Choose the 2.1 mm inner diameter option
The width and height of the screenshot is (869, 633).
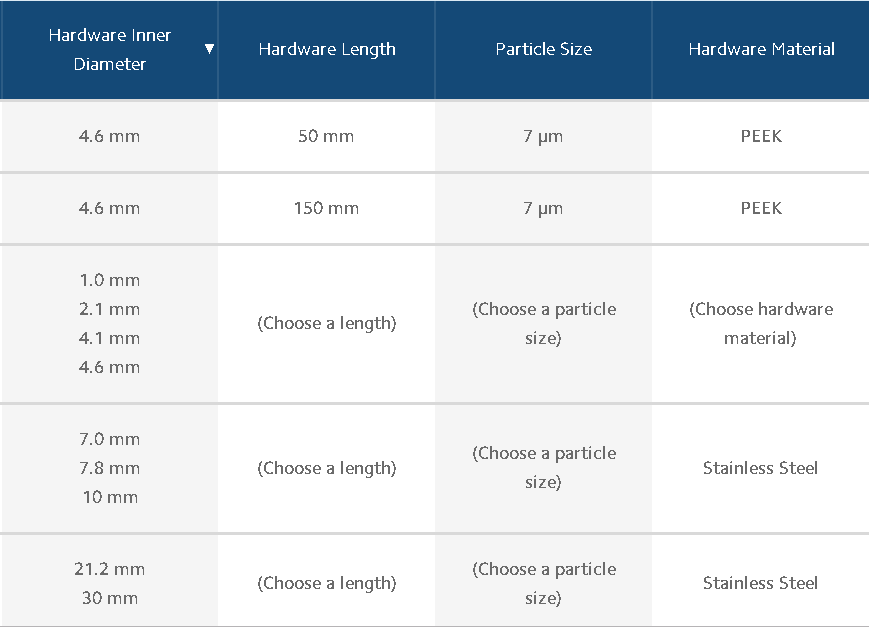[110, 309]
